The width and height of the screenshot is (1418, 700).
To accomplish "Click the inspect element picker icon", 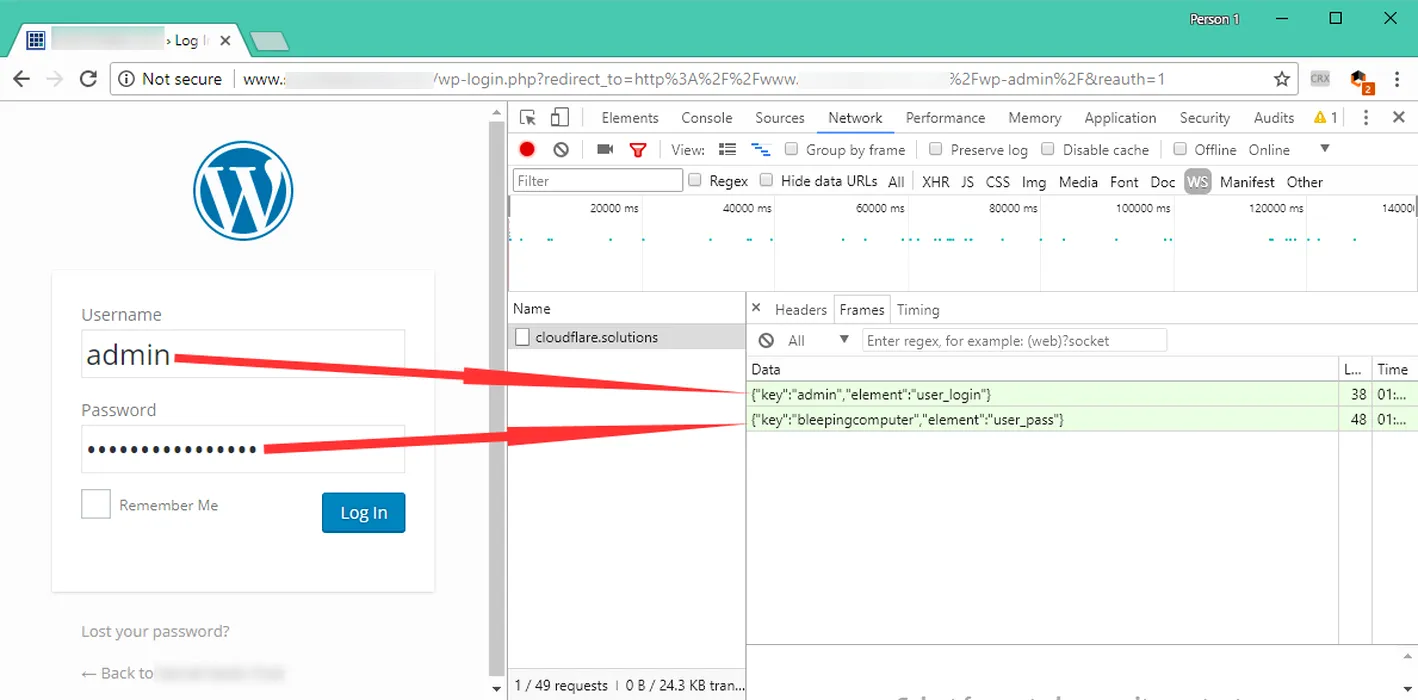I will 528,118.
